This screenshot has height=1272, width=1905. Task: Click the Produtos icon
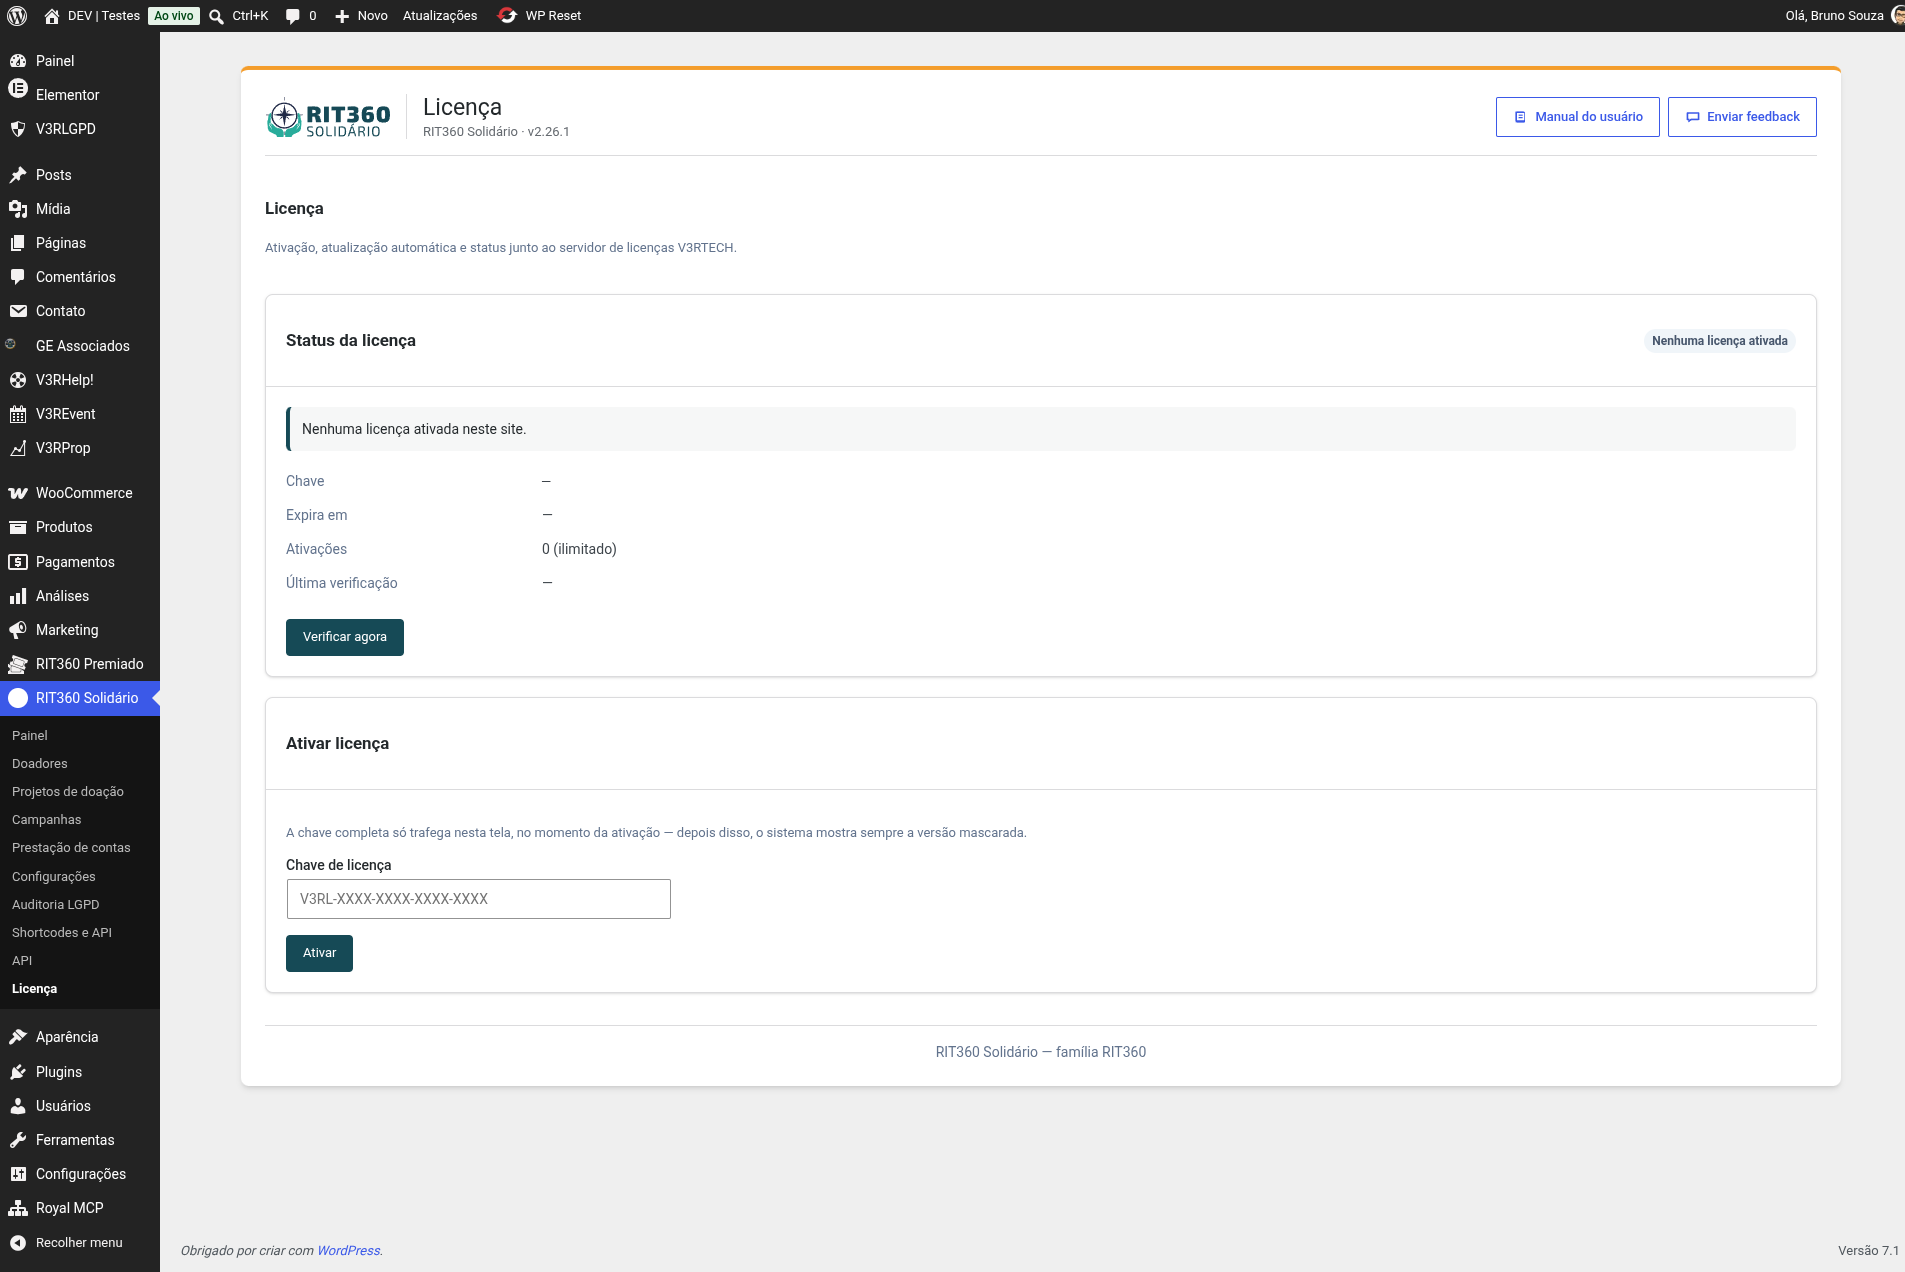coord(18,527)
